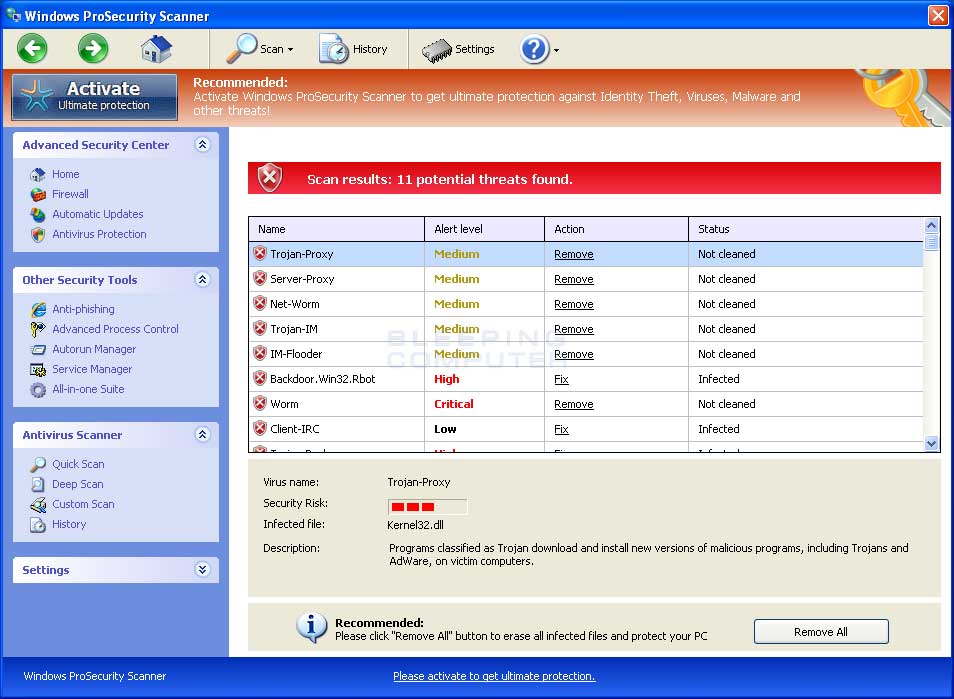Open Automatic Updates
The image size is (954, 699).
[x=97, y=214]
